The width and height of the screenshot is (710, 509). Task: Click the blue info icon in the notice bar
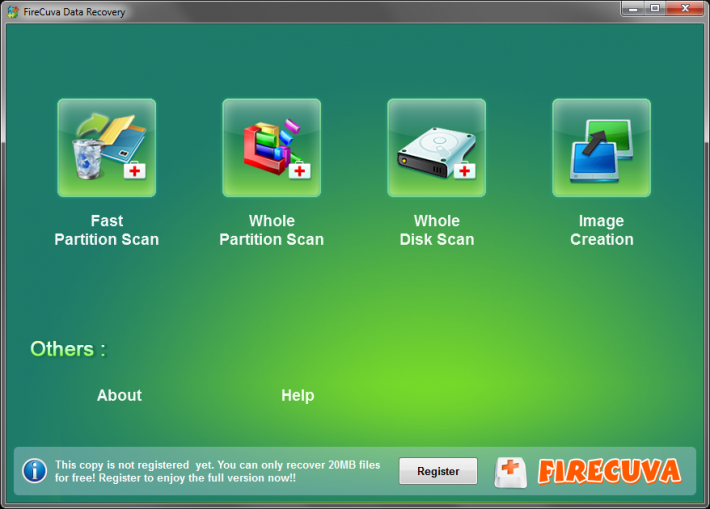(34, 471)
